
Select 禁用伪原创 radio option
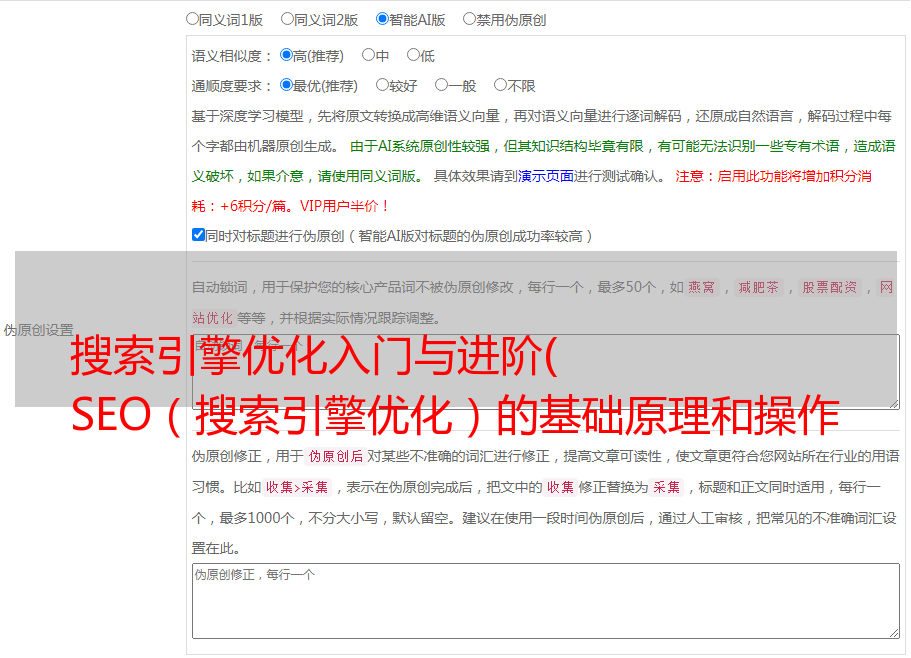click(x=469, y=19)
